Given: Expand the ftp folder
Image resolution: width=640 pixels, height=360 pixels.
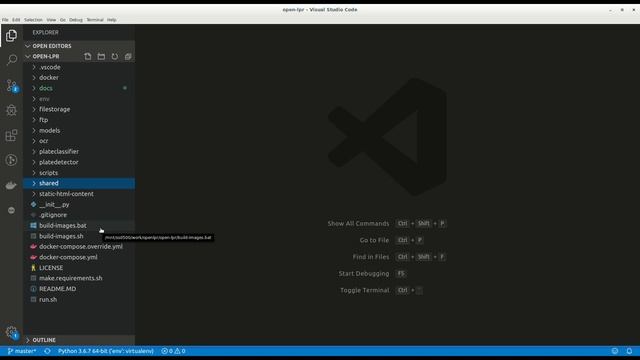Looking at the screenshot, I should [79, 120].
